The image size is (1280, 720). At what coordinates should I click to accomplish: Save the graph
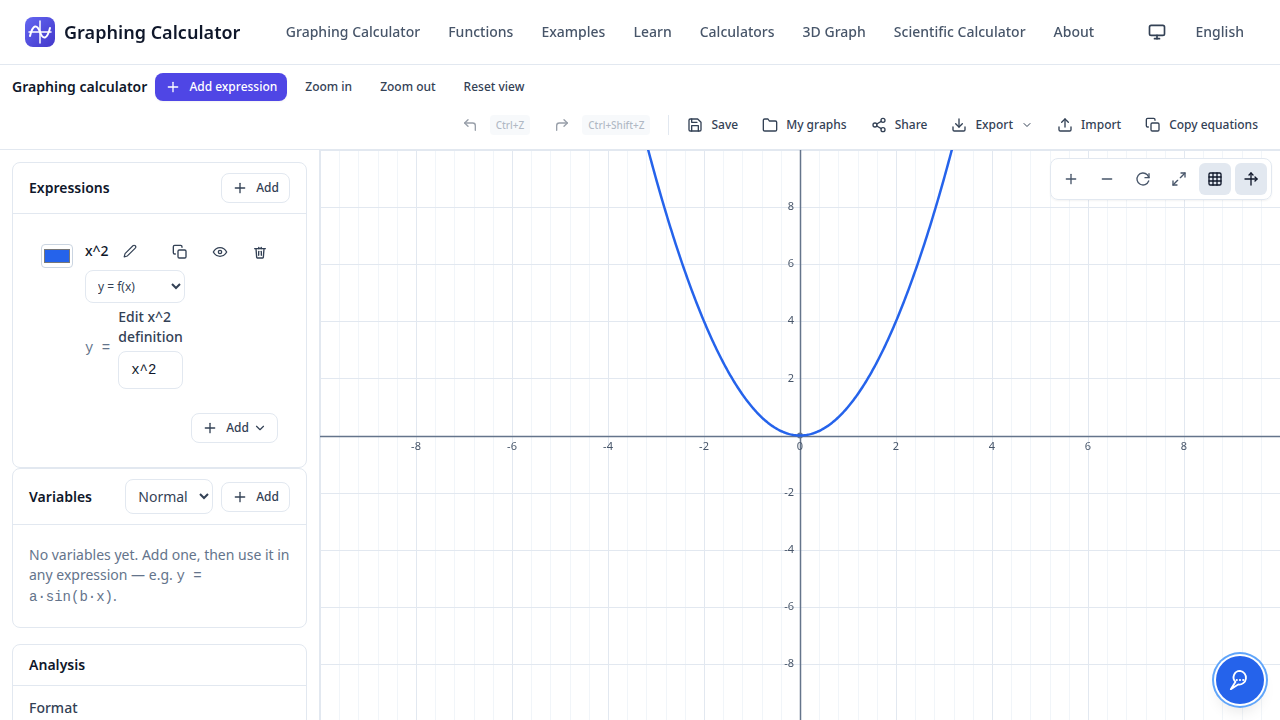[x=713, y=125]
